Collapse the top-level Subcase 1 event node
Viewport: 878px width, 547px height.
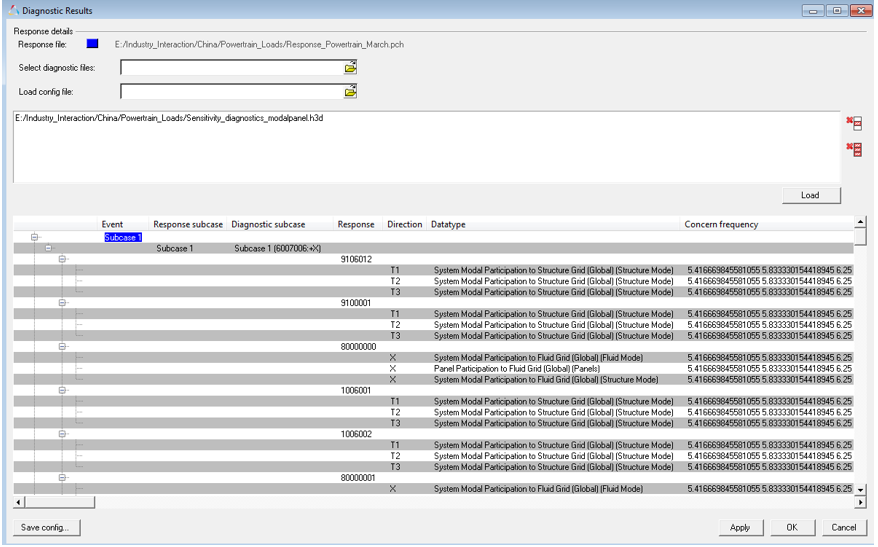pos(35,237)
